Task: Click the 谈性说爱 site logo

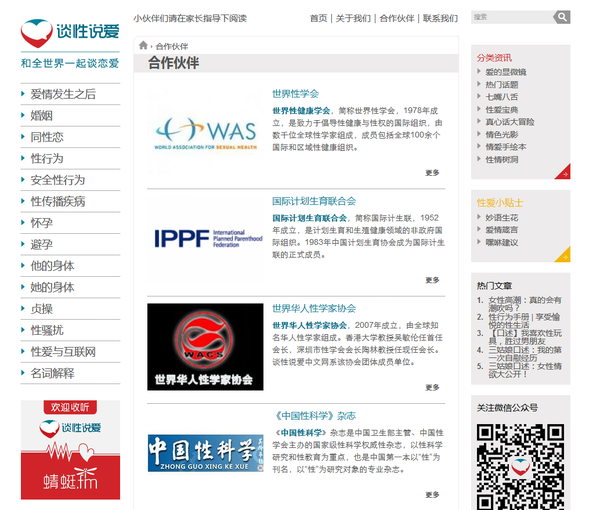Action: tap(70, 33)
